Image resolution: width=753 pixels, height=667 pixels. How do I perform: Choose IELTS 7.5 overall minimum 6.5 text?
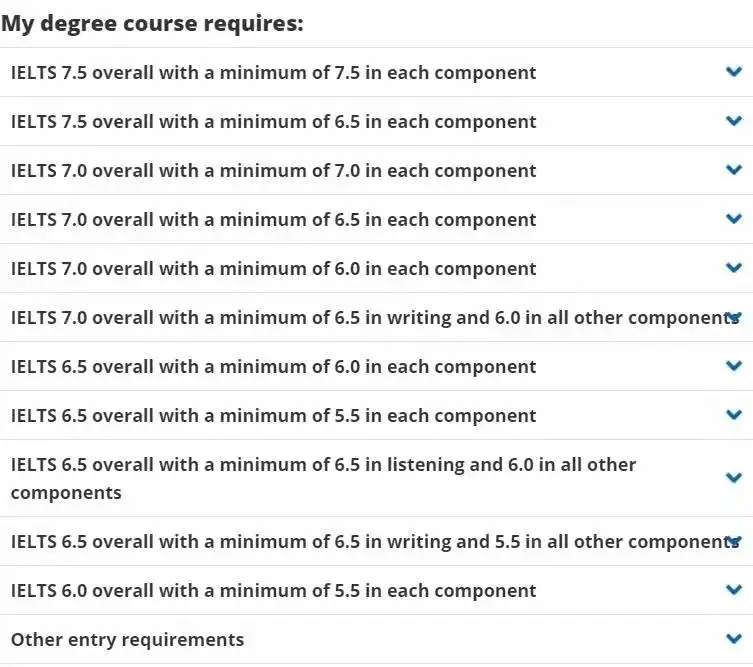pyautogui.click(x=273, y=122)
